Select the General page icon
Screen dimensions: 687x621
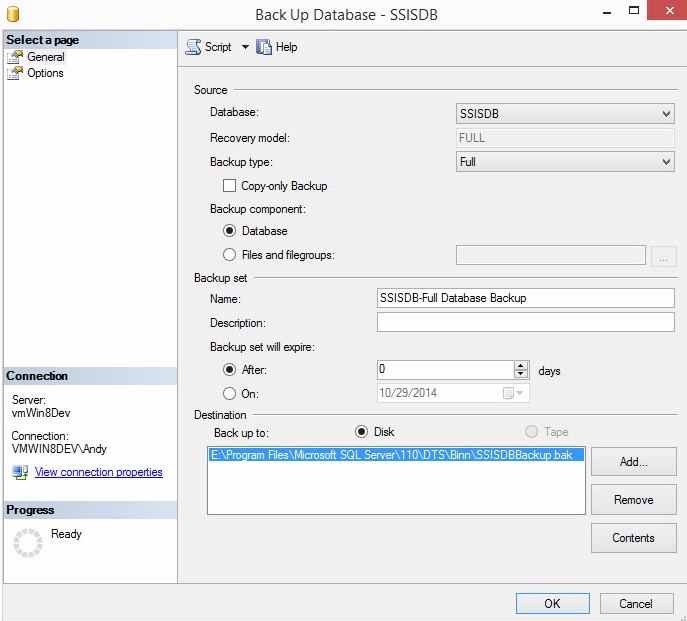point(15,57)
